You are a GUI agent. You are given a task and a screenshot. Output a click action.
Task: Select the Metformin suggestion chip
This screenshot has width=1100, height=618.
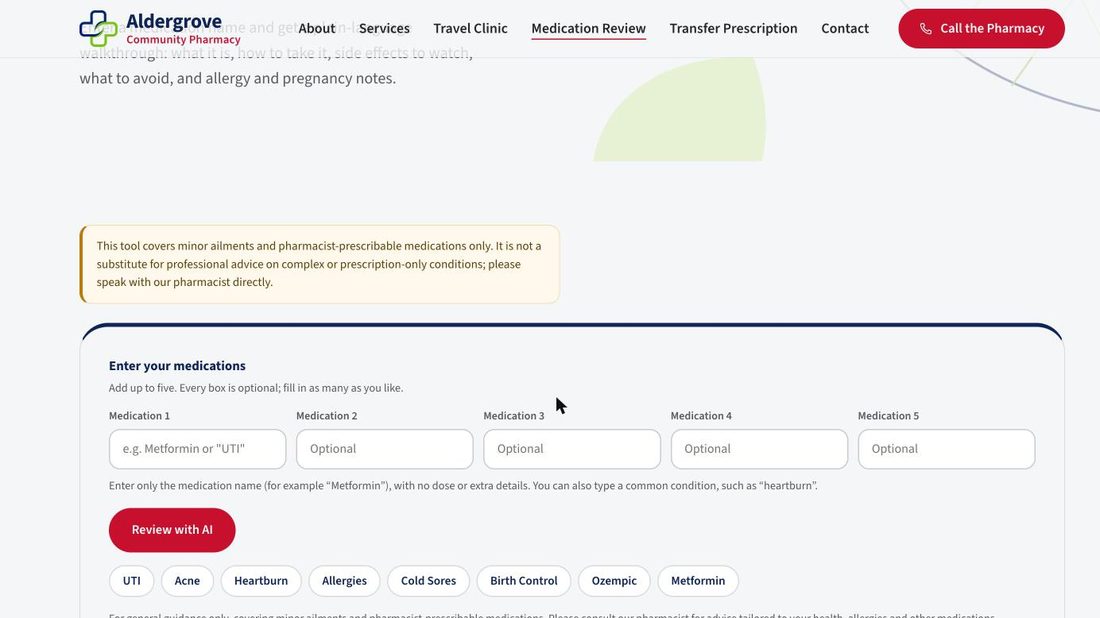698,581
